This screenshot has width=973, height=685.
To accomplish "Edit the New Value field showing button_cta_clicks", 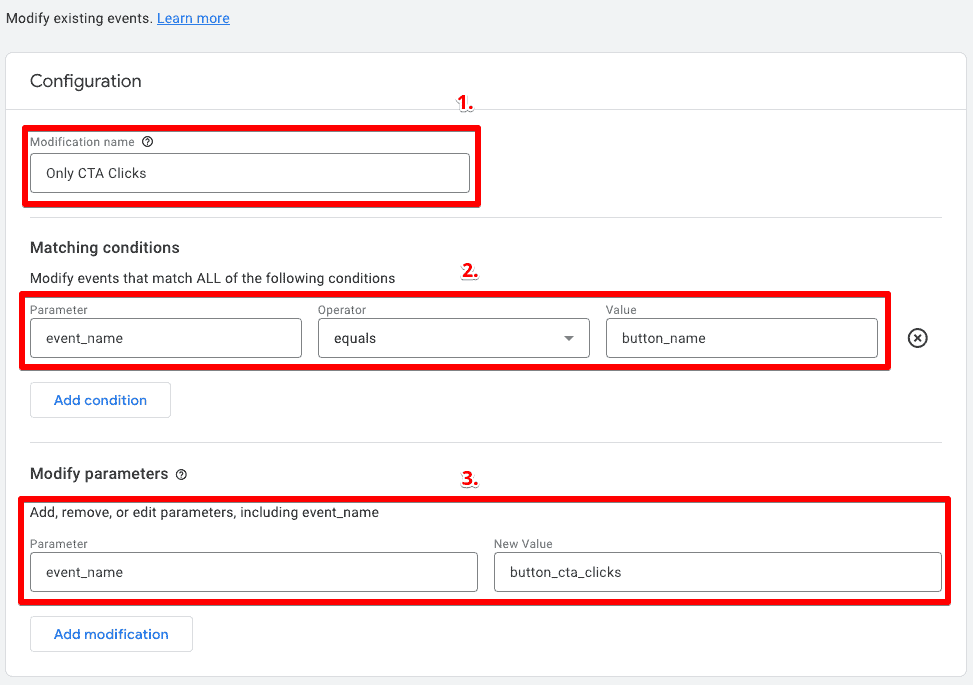I will 718,571.
